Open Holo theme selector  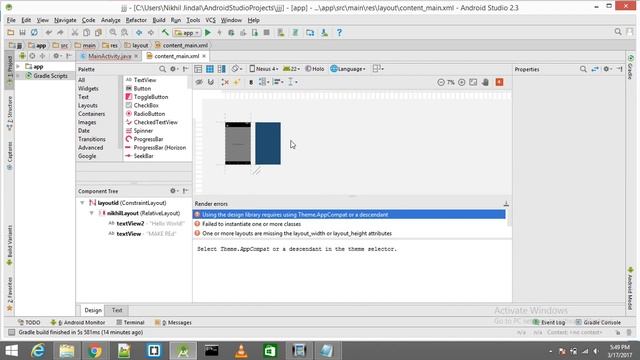pyautogui.click(x=315, y=69)
